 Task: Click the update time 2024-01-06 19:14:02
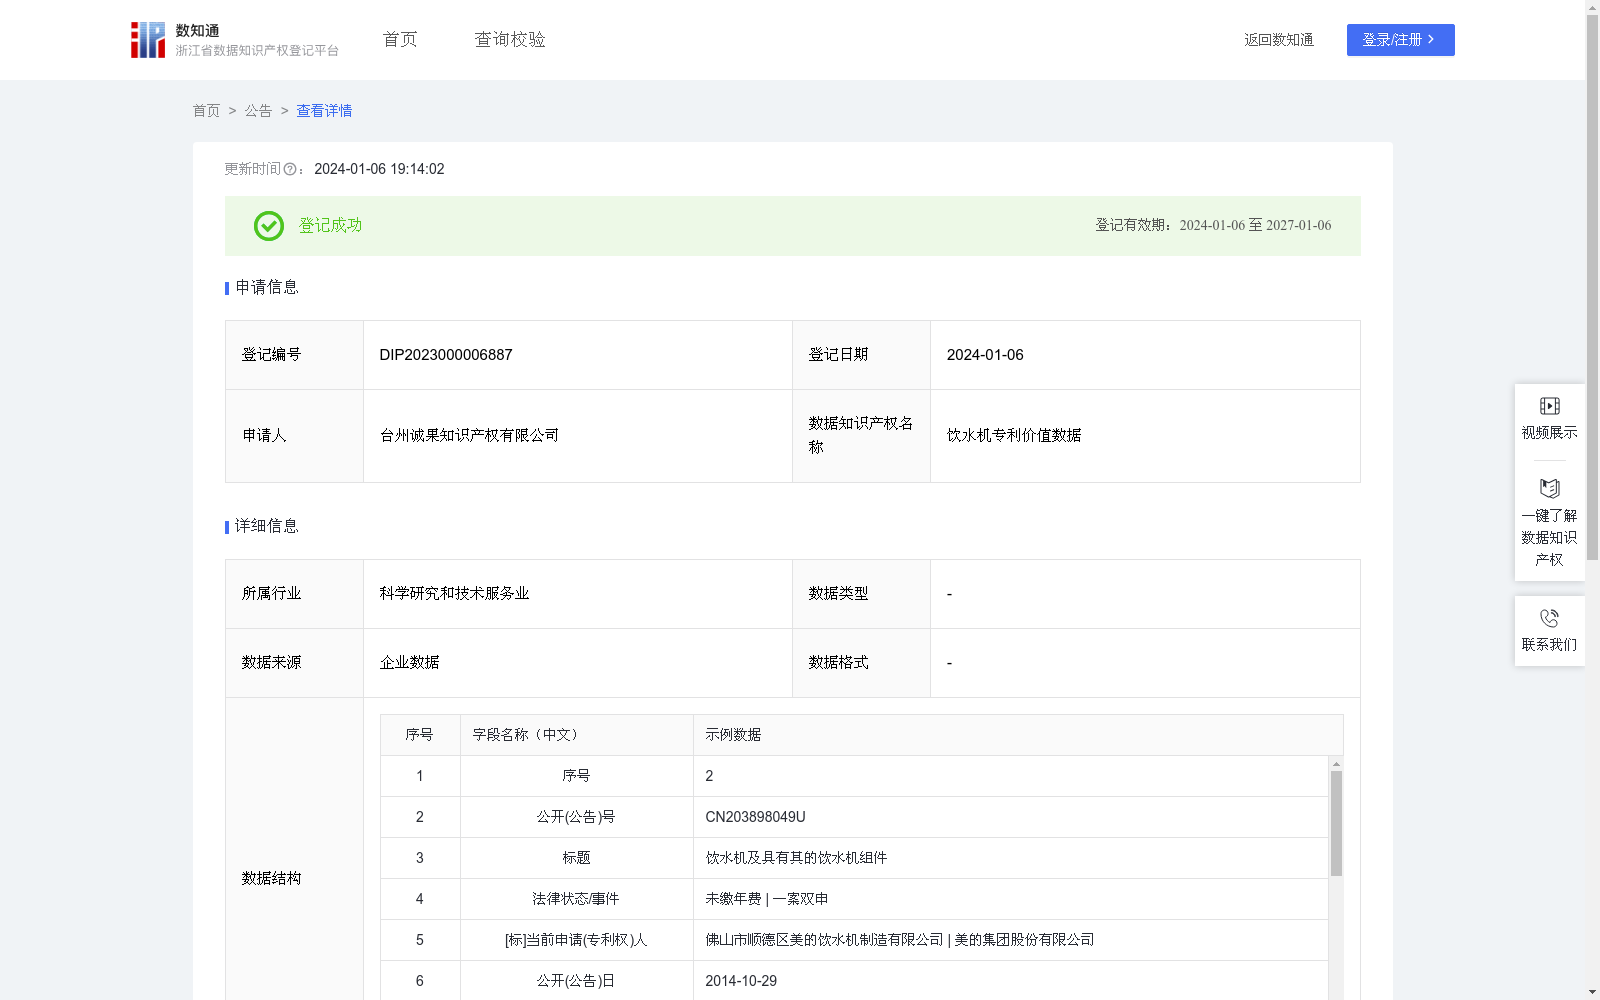point(379,170)
